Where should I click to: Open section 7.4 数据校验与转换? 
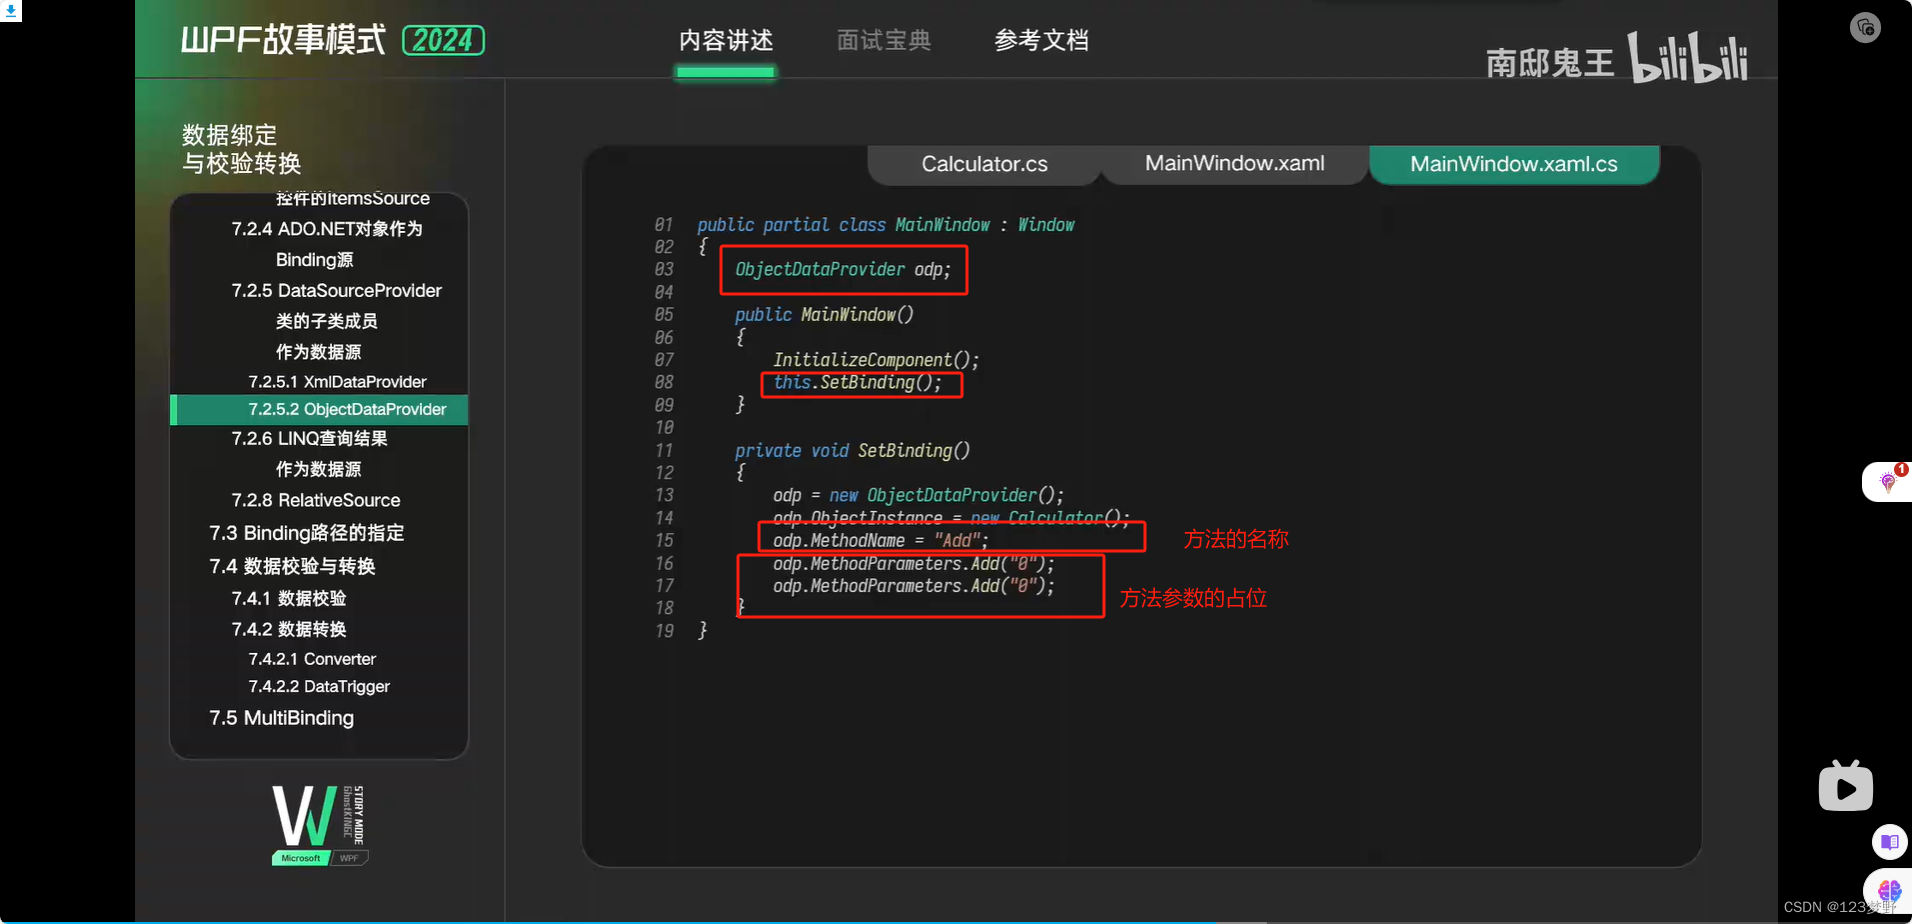(x=292, y=566)
